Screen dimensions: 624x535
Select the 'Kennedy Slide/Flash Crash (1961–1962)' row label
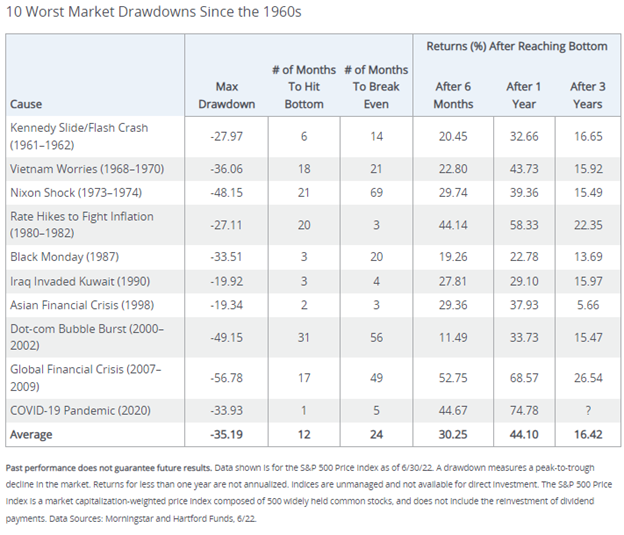point(79,137)
